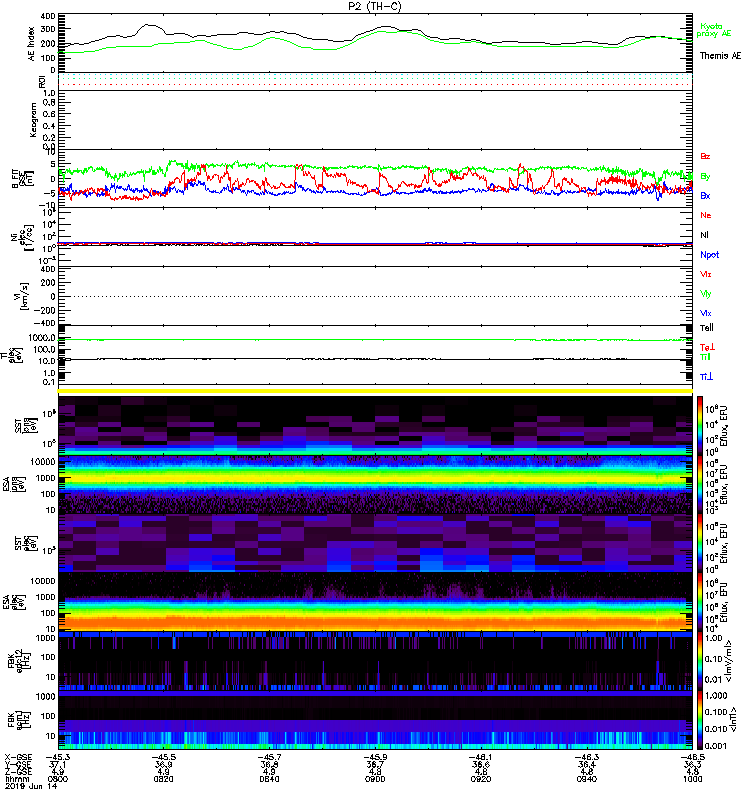Click the X-GSE value "-45.9"
Screen dimensions: 750x800
[375, 757]
